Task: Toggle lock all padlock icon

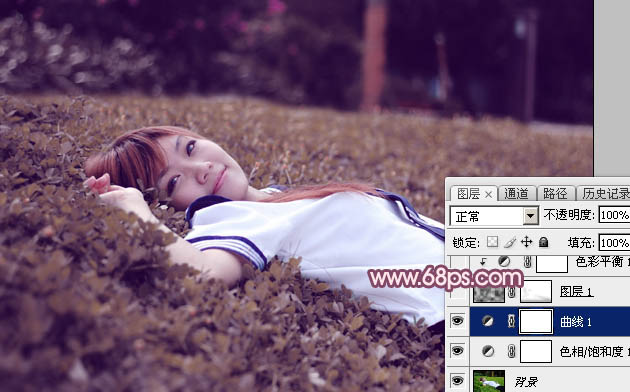Action: click(x=544, y=242)
